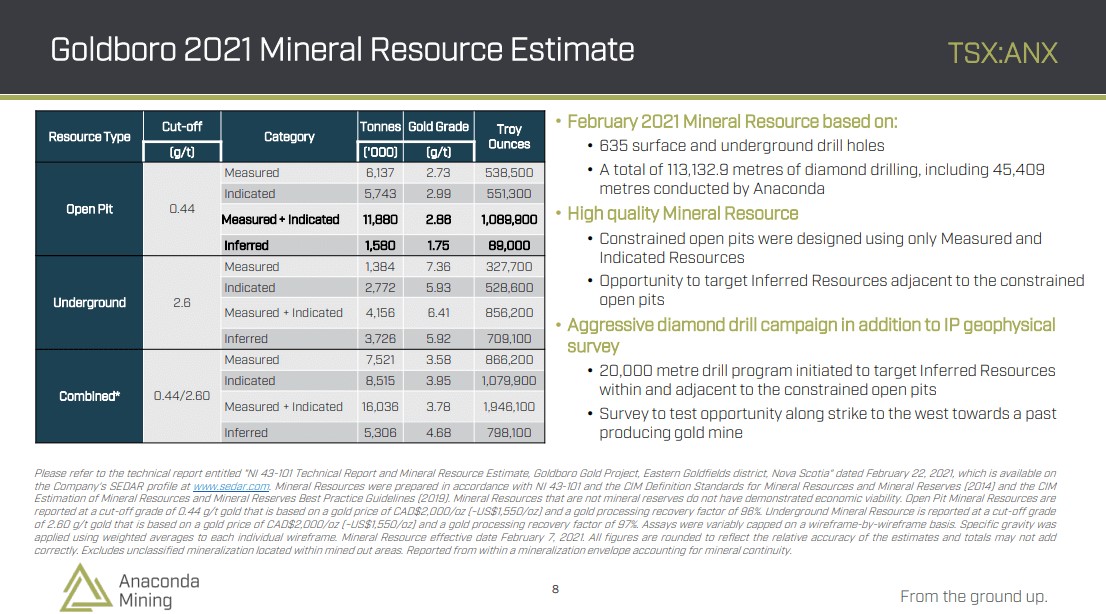Image resolution: width=1106 pixels, height=614 pixels.
Task: Select the 8,515 tonnes value
Action: pos(380,381)
